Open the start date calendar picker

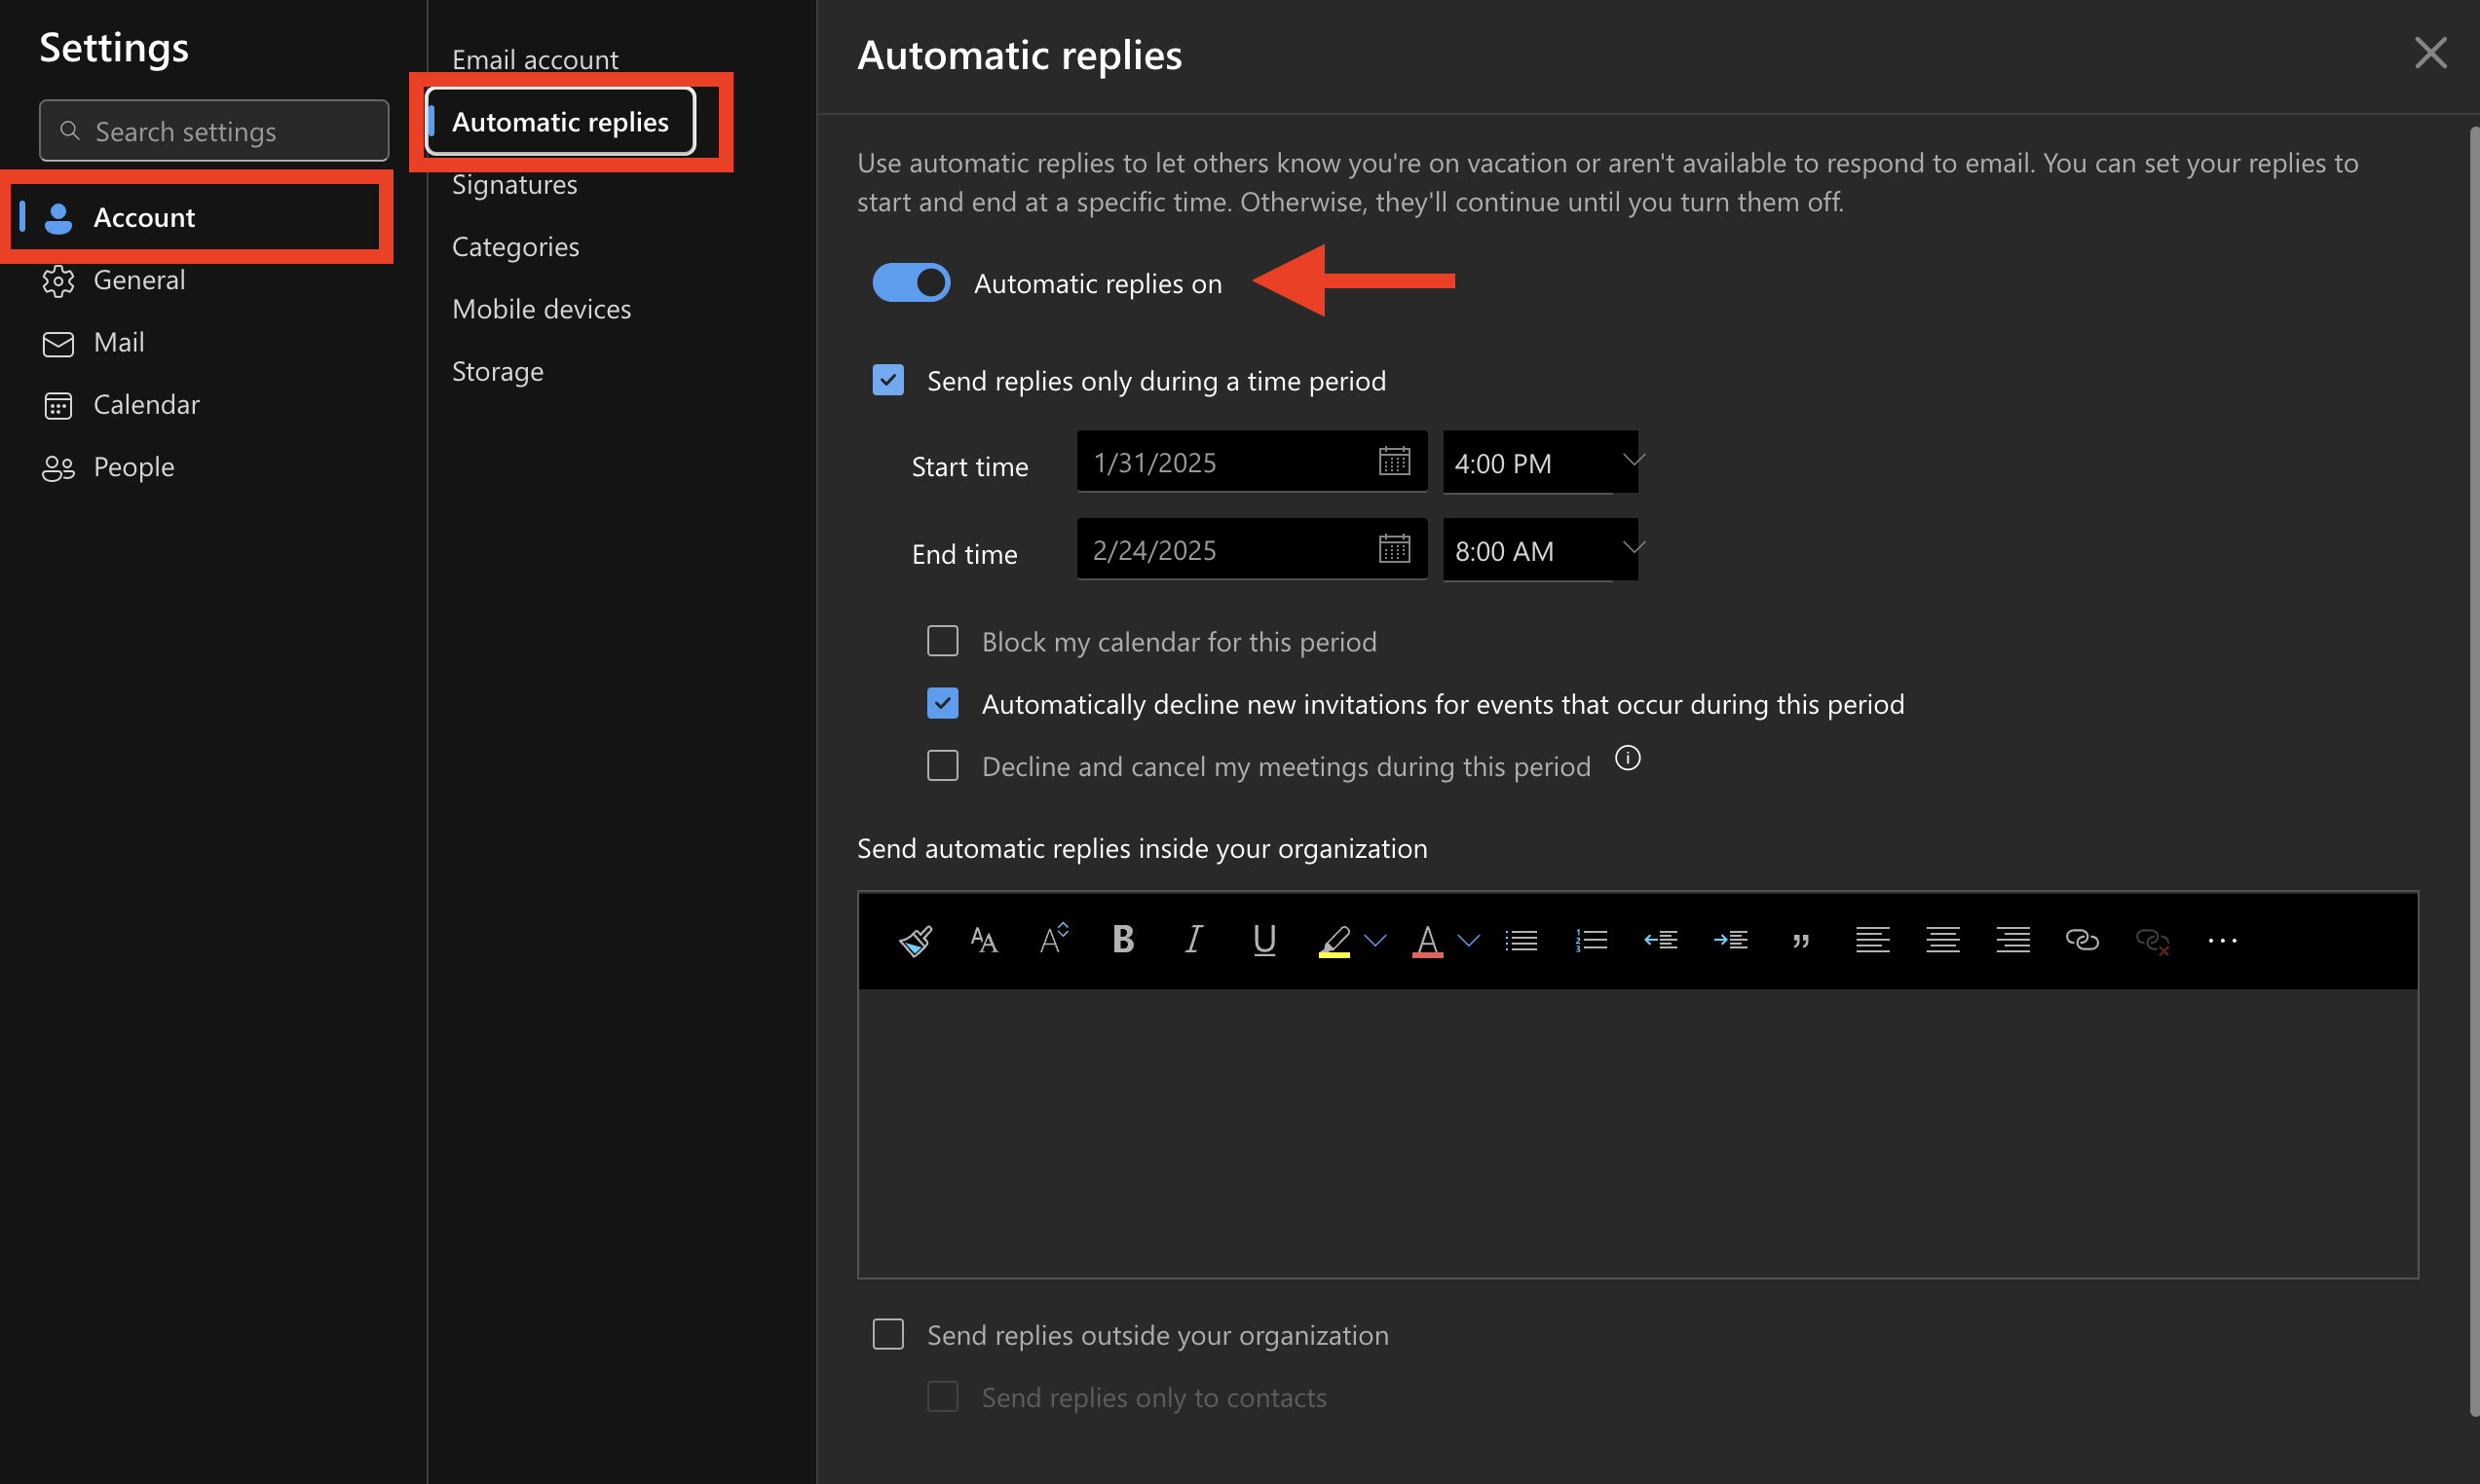(1394, 462)
